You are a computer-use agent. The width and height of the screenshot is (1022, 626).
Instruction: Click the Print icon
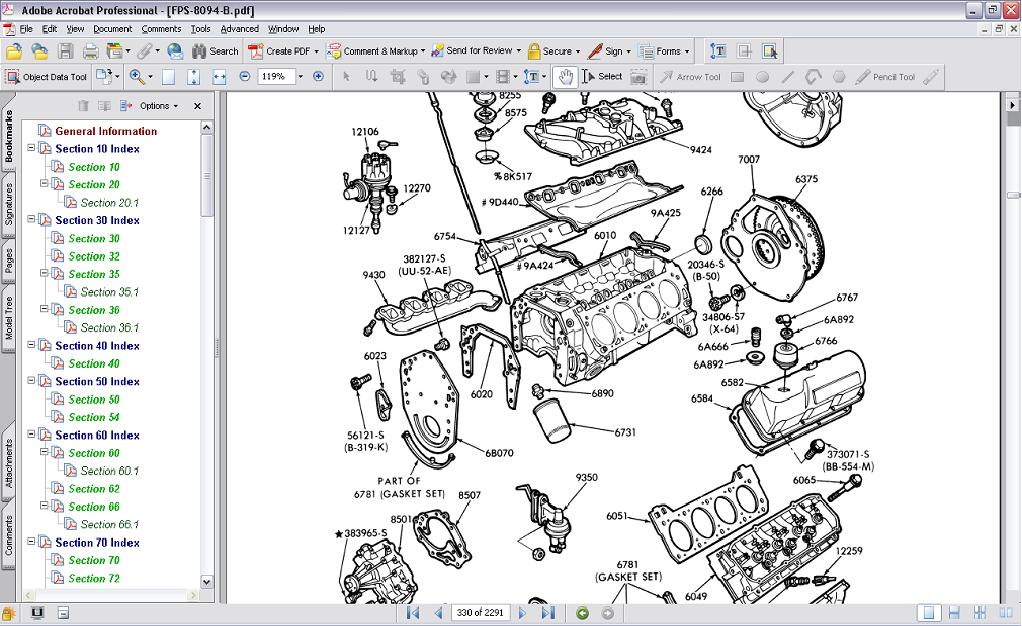coord(90,51)
